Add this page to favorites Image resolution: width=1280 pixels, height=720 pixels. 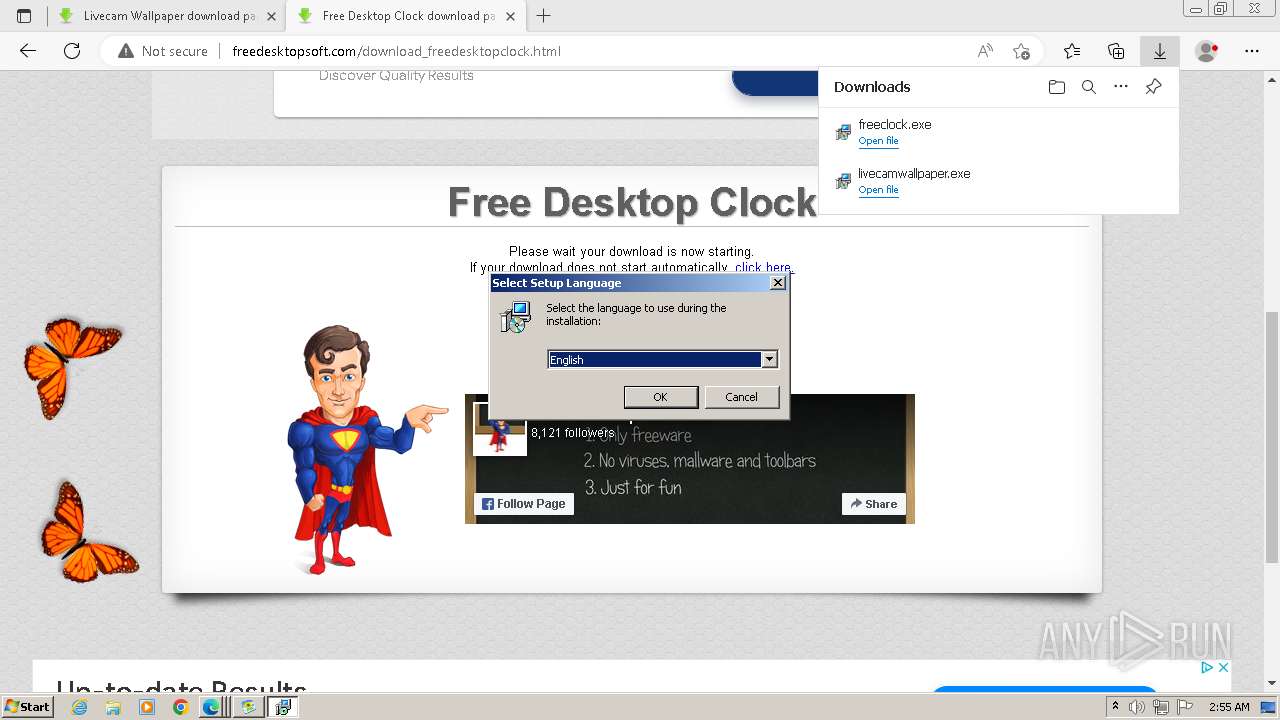pos(1021,51)
